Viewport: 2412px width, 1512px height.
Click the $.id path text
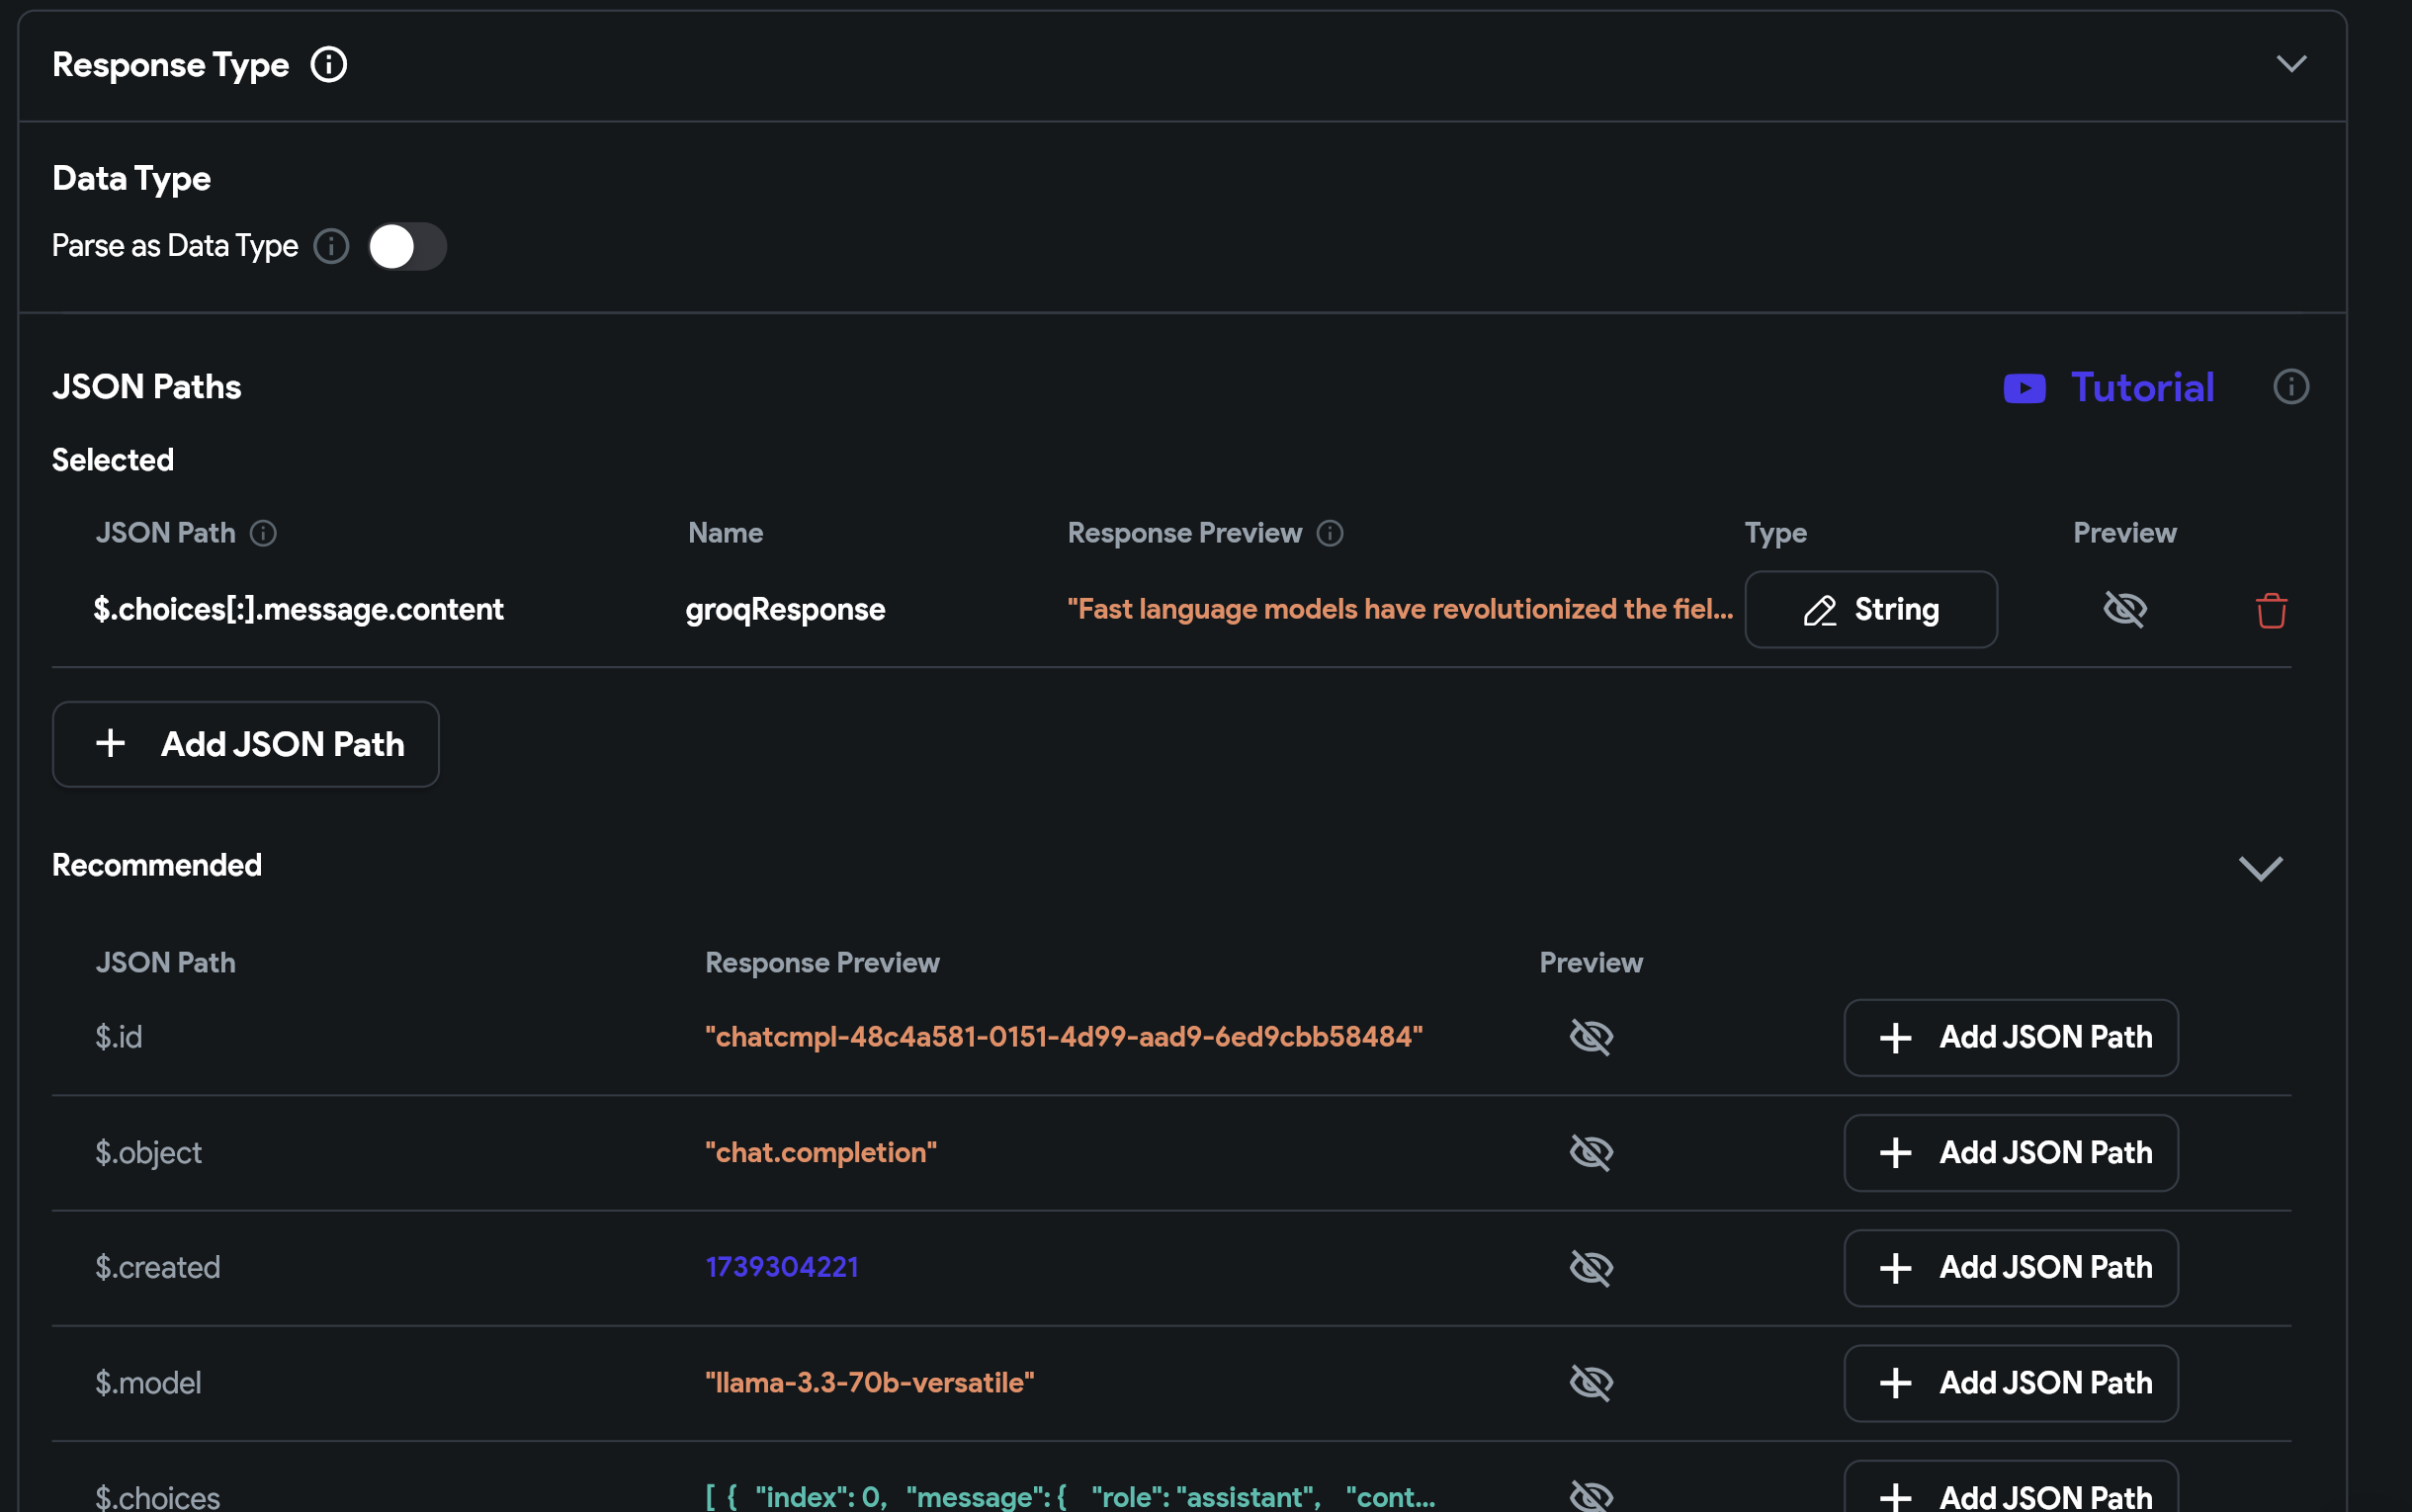point(119,1037)
